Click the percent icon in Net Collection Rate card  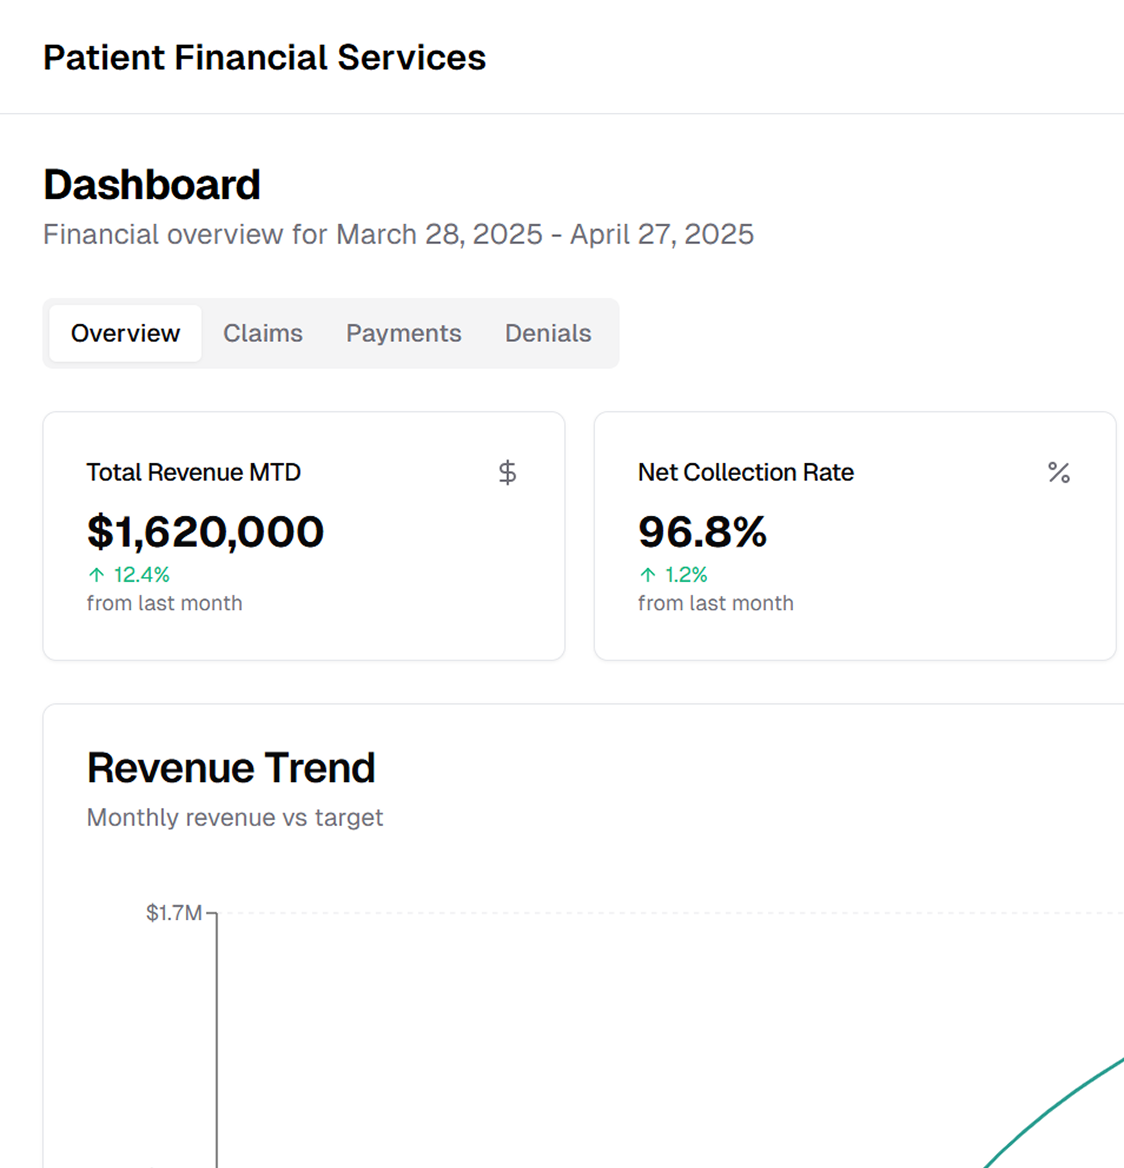[x=1058, y=472]
